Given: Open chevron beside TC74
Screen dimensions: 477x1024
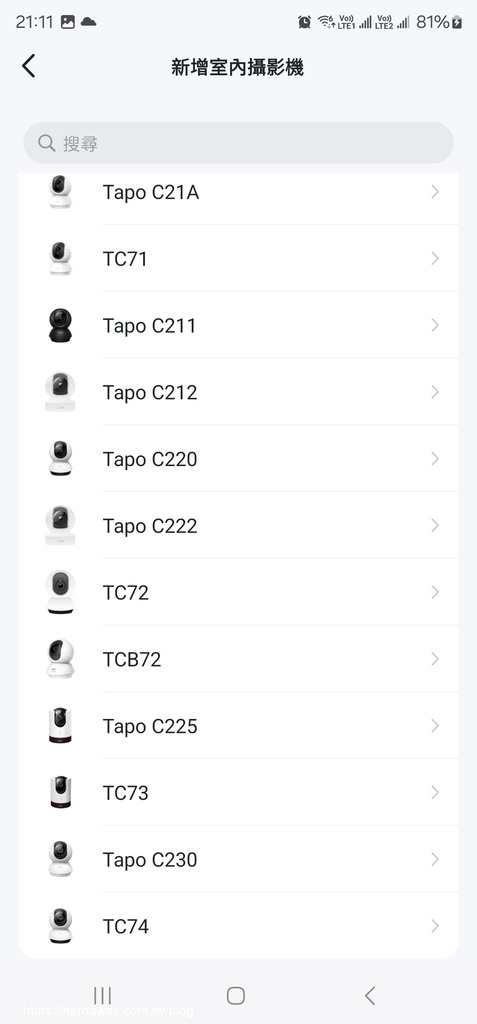Looking at the screenshot, I should (x=435, y=926).
